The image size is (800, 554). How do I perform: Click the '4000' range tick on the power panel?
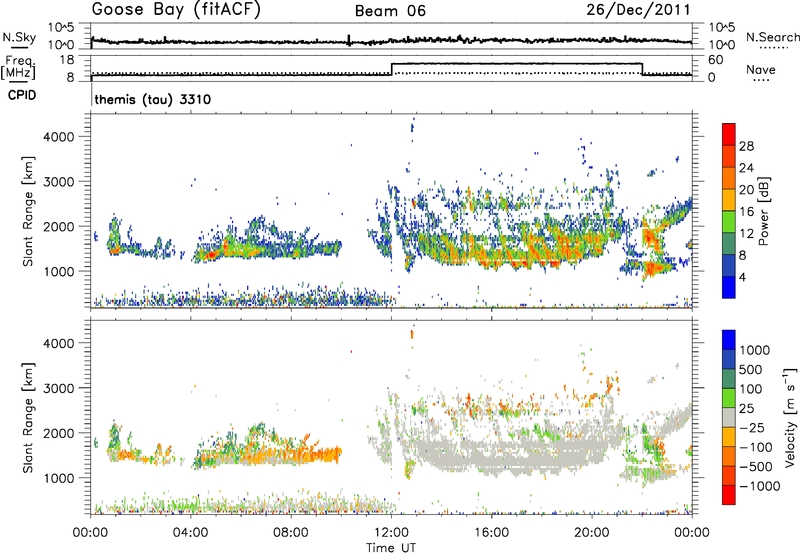coord(59,137)
